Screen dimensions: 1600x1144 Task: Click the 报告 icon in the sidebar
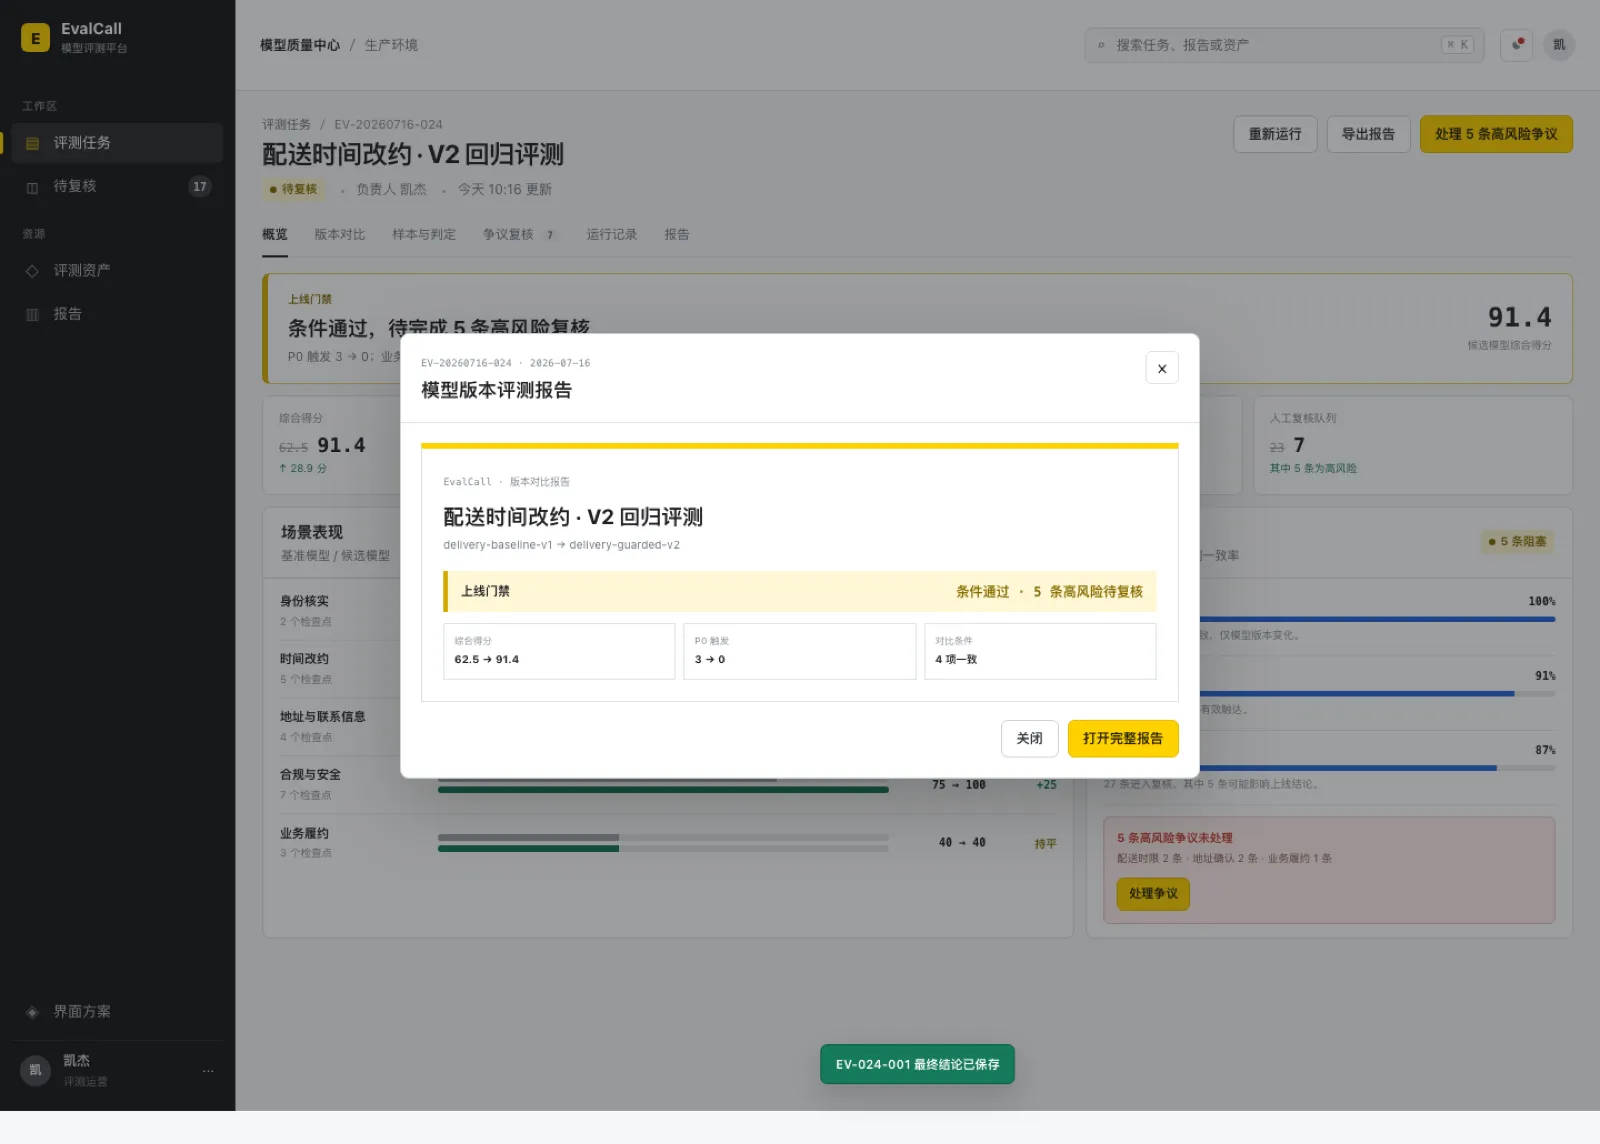(x=32, y=314)
